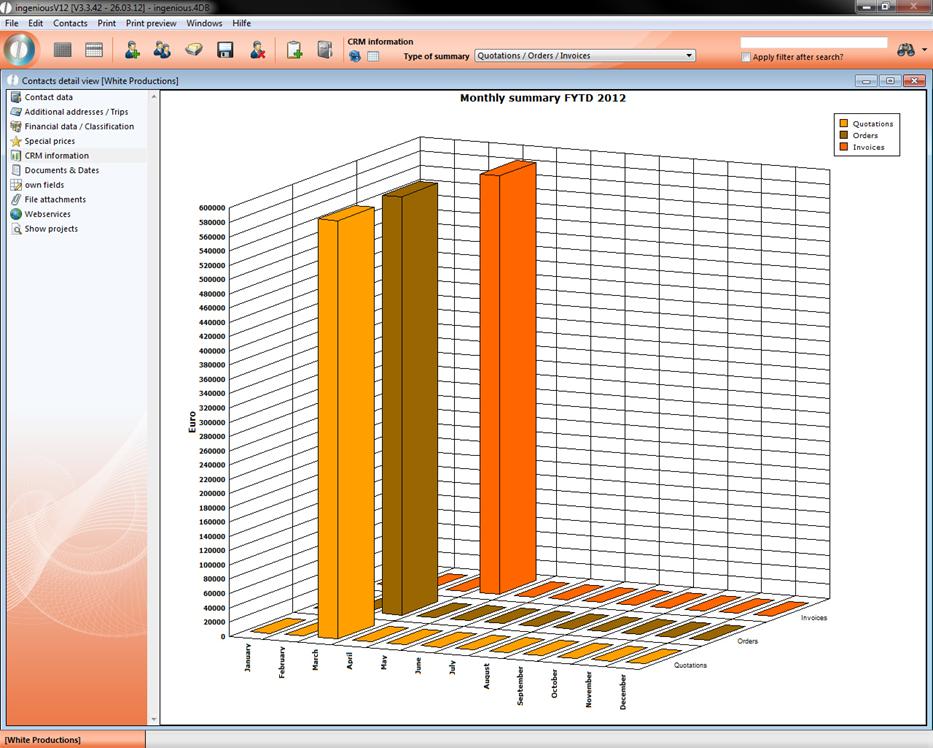Click the clipboard with green plus icon
The width and height of the screenshot is (933, 748).
point(294,50)
